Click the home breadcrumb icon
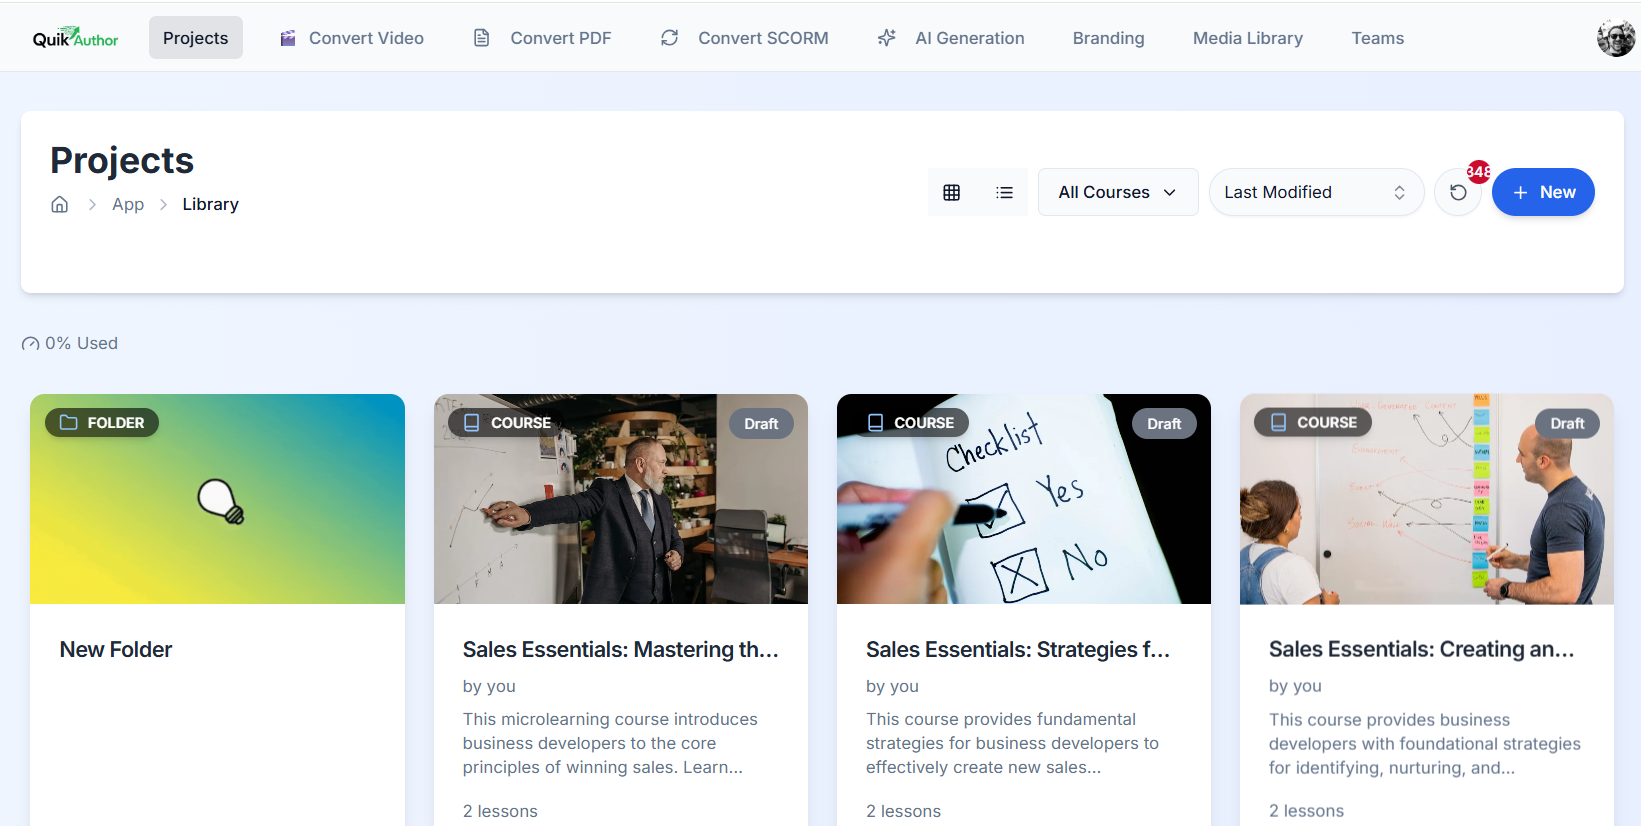Image resolution: width=1641 pixels, height=826 pixels. click(x=60, y=204)
